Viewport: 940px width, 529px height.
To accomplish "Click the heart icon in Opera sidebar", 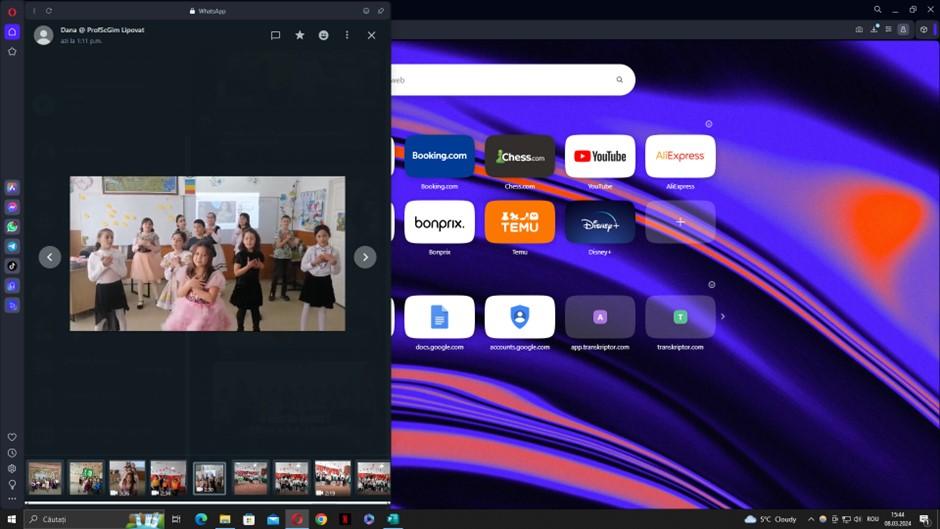I will pyautogui.click(x=12, y=437).
